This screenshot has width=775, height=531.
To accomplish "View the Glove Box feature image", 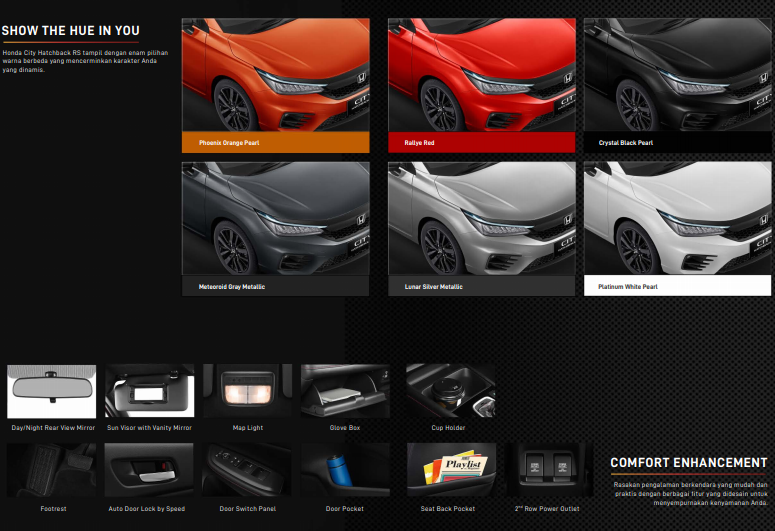I will 345,391.
